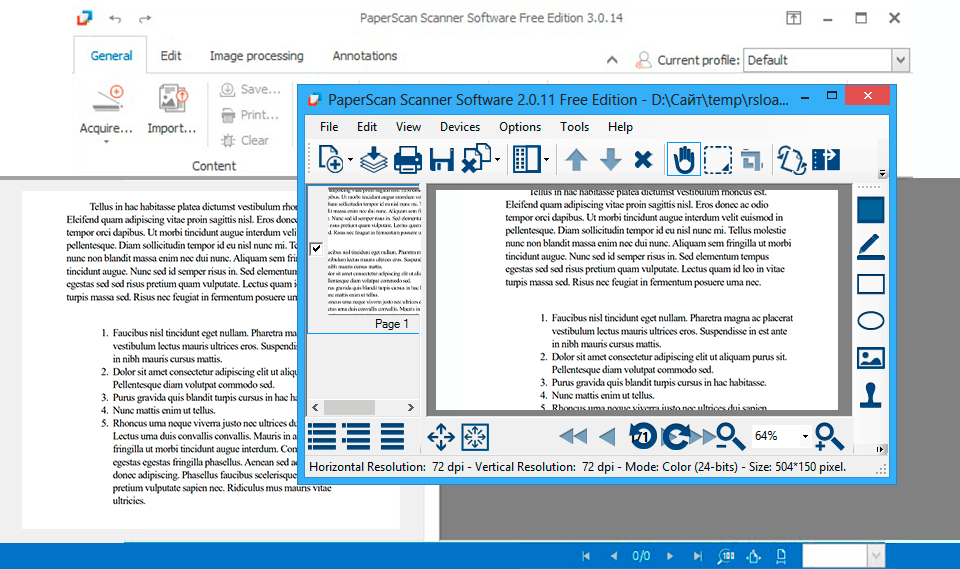Open the Annotations ribbon tab
Screen dimensions: 960x569
click(365, 56)
